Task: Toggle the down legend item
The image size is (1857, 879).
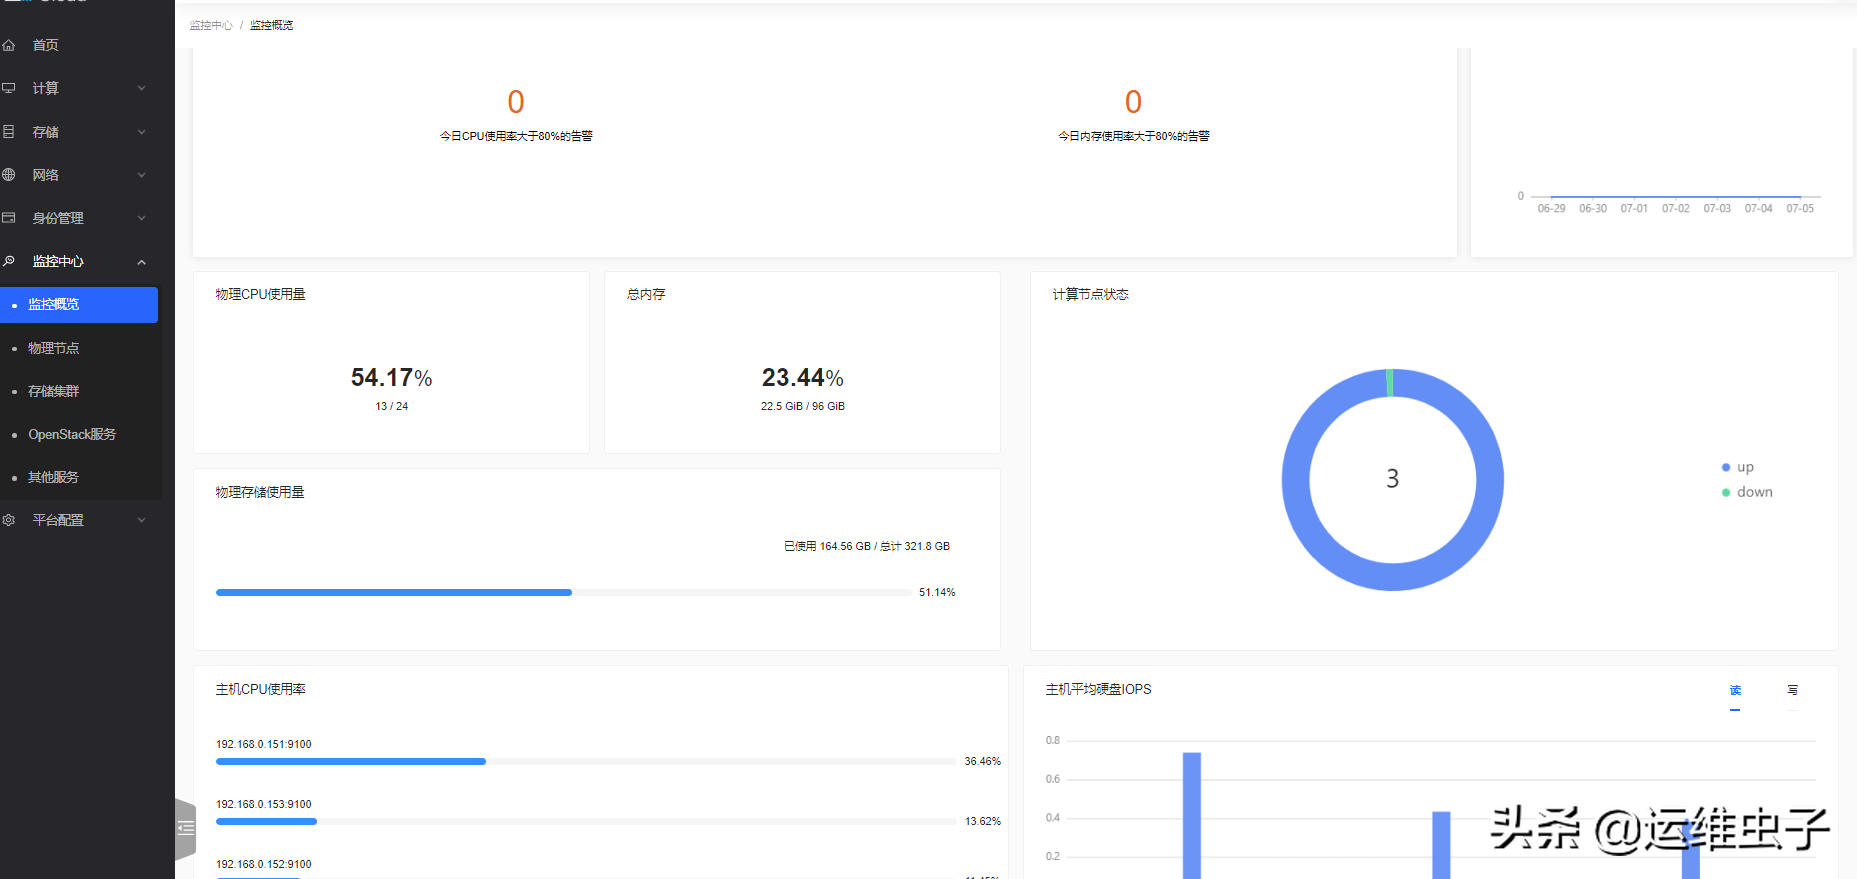Action: click(x=1747, y=492)
